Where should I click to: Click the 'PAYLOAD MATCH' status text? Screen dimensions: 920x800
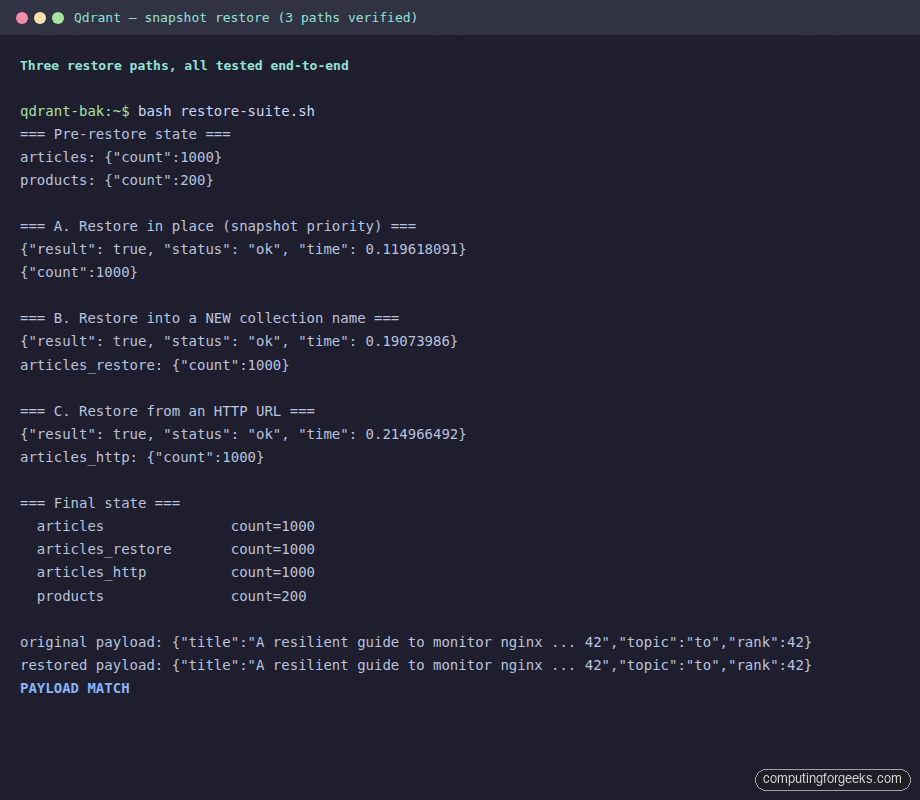[75, 688]
